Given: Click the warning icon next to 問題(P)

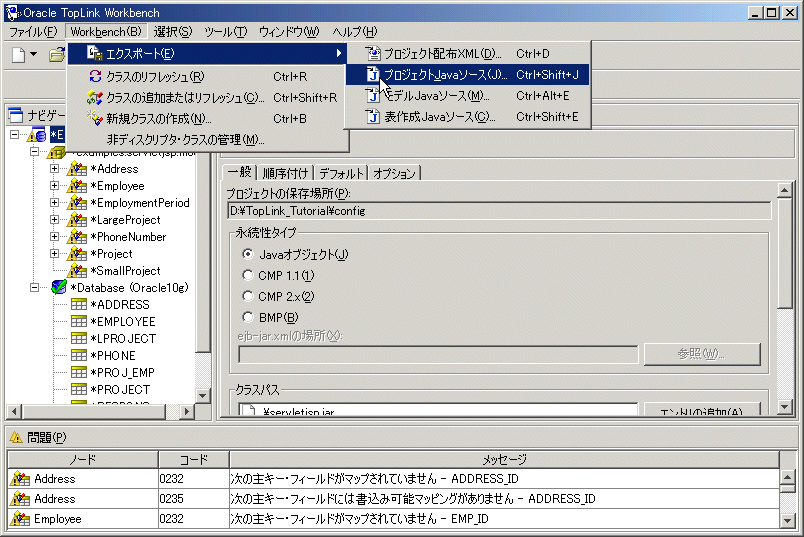Looking at the screenshot, I should [x=16, y=437].
